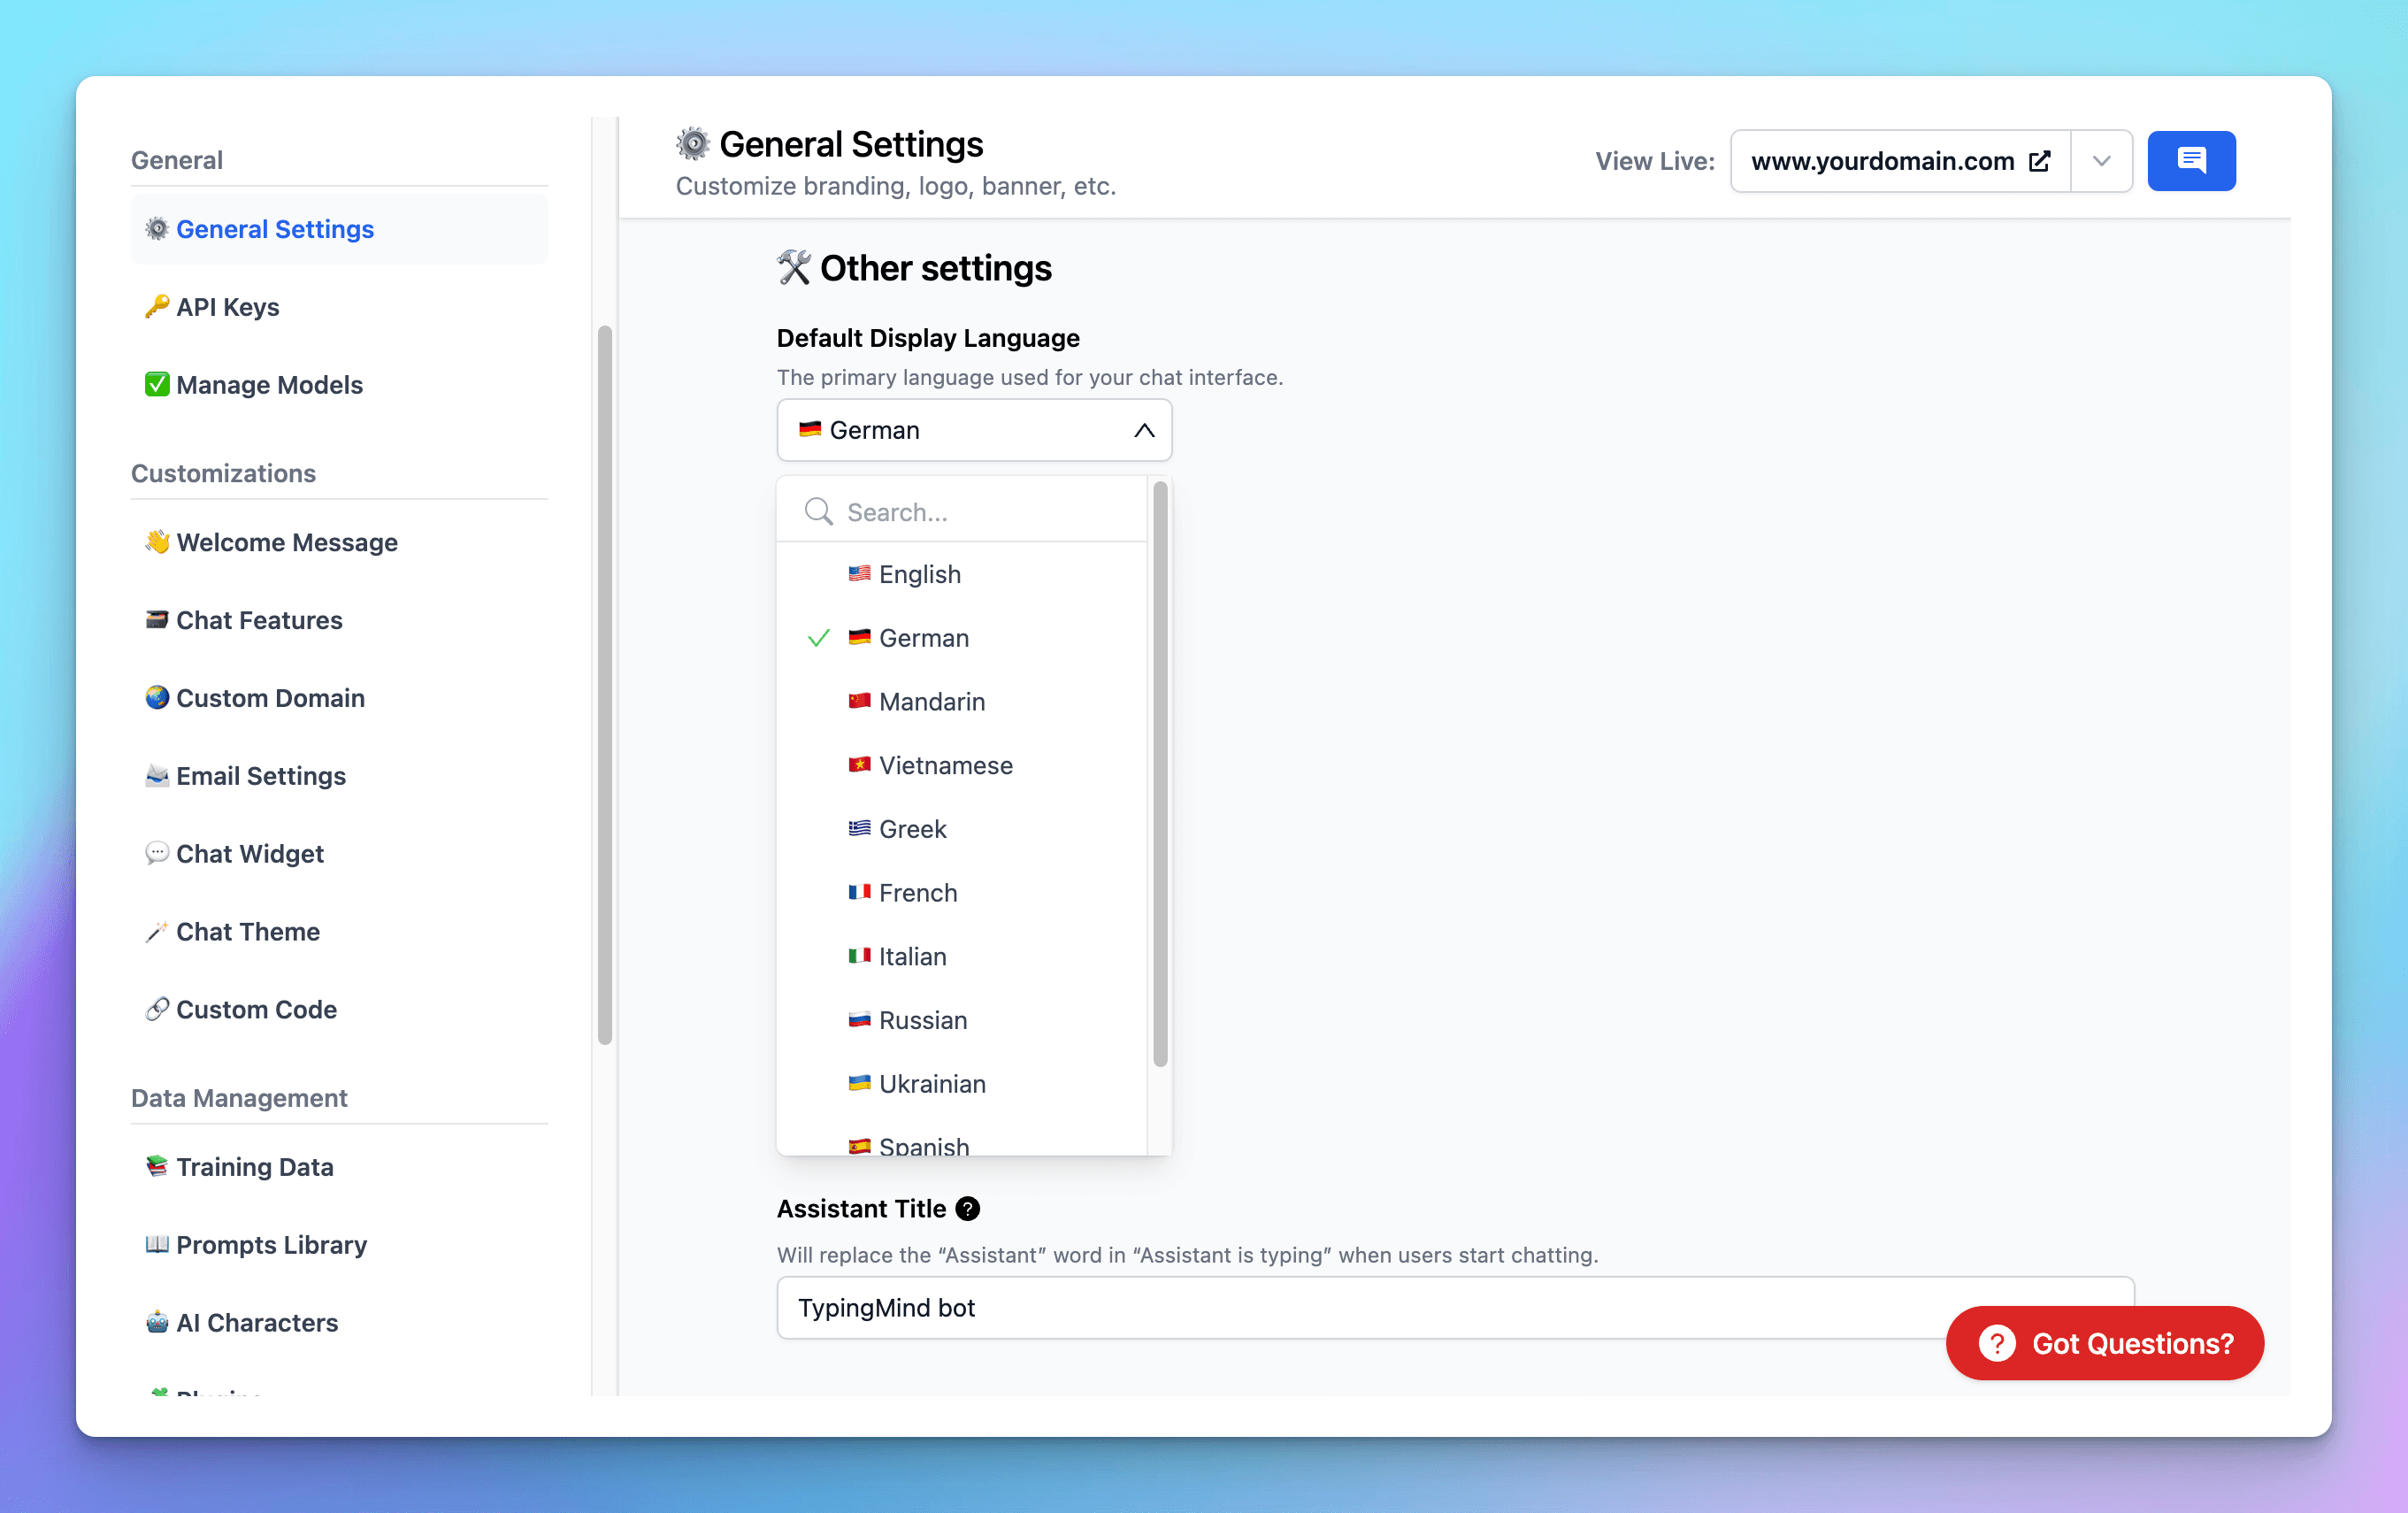Select Ukrainian from the dropdown options
This screenshot has height=1513, width=2408.
click(x=931, y=1084)
